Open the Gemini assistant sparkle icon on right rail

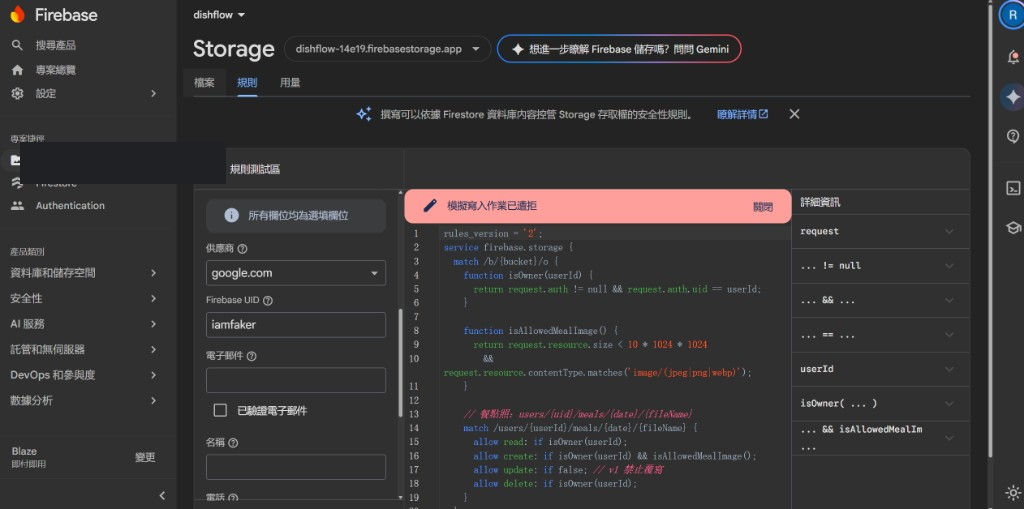(1013, 97)
